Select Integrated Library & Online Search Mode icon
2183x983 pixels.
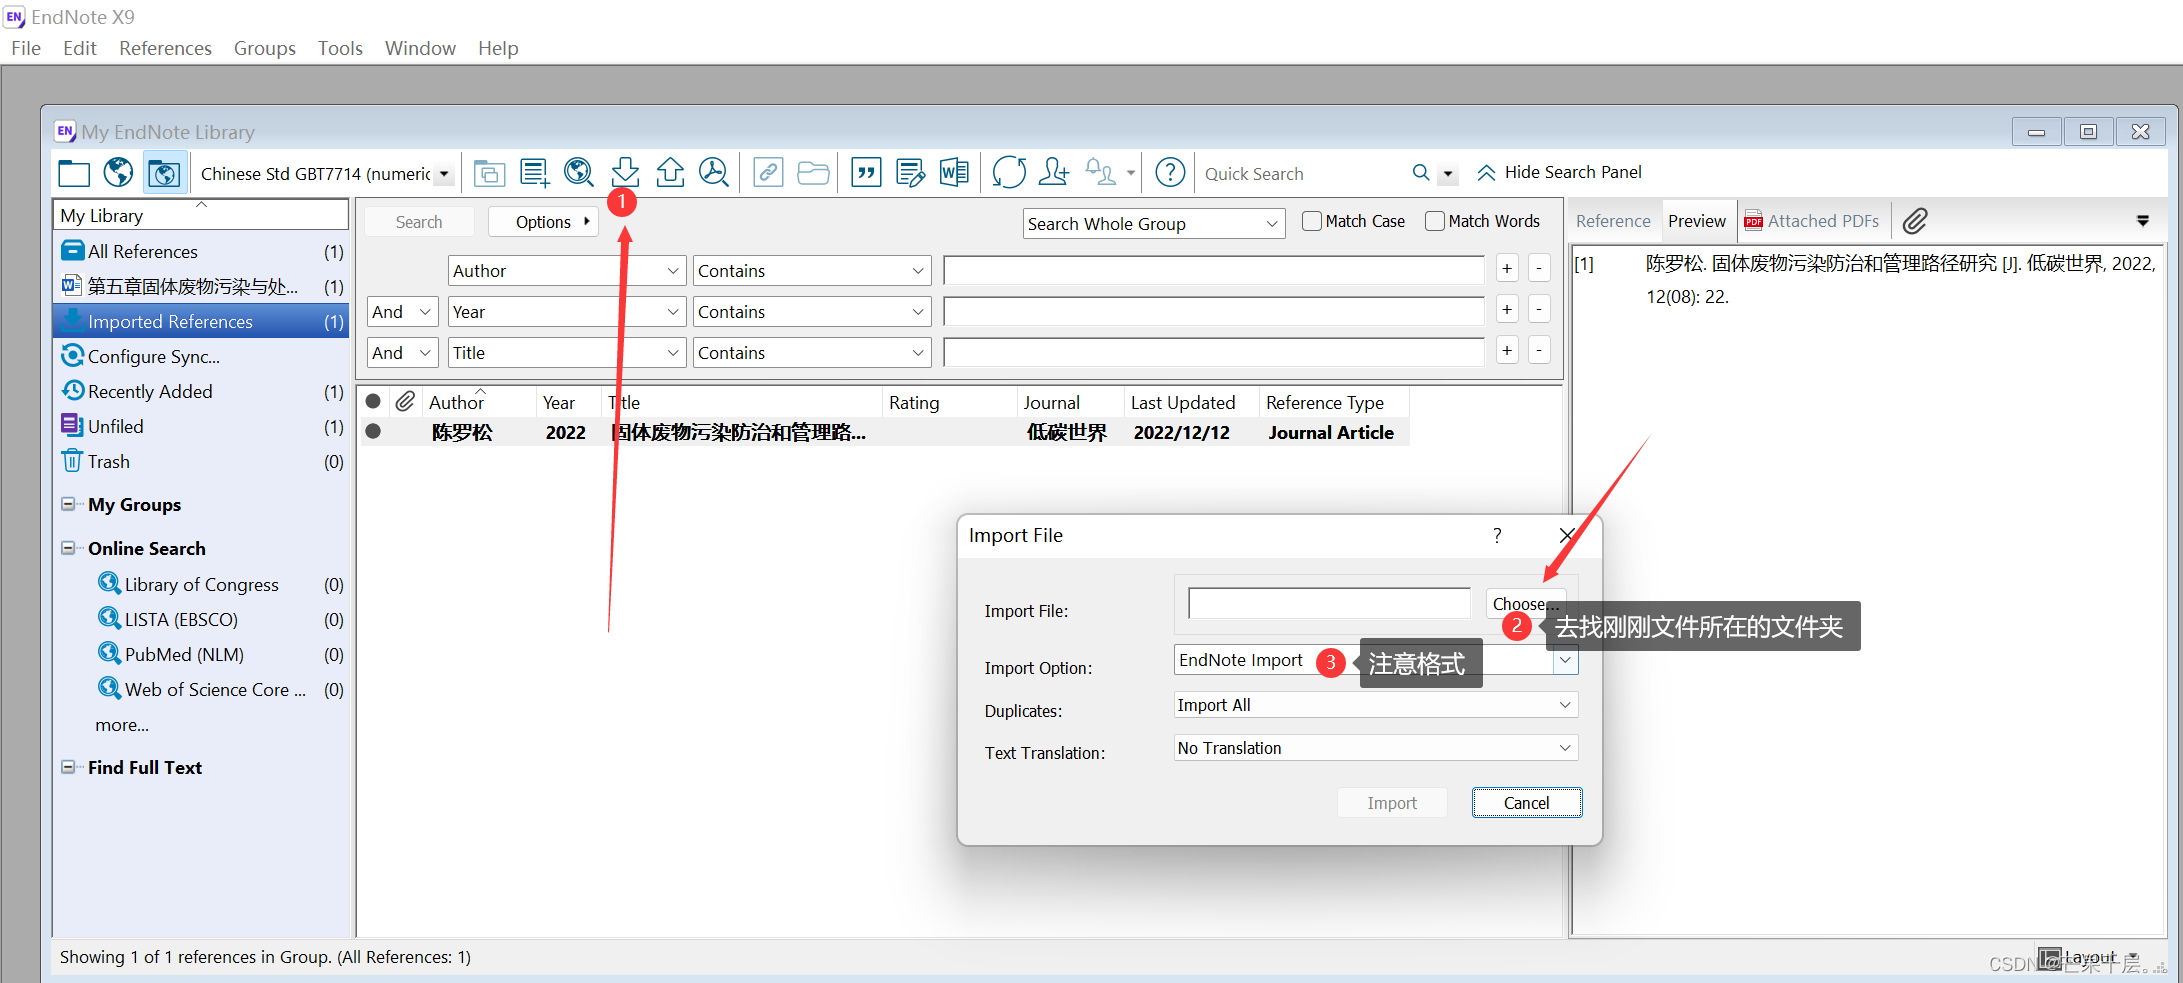pyautogui.click(x=164, y=173)
